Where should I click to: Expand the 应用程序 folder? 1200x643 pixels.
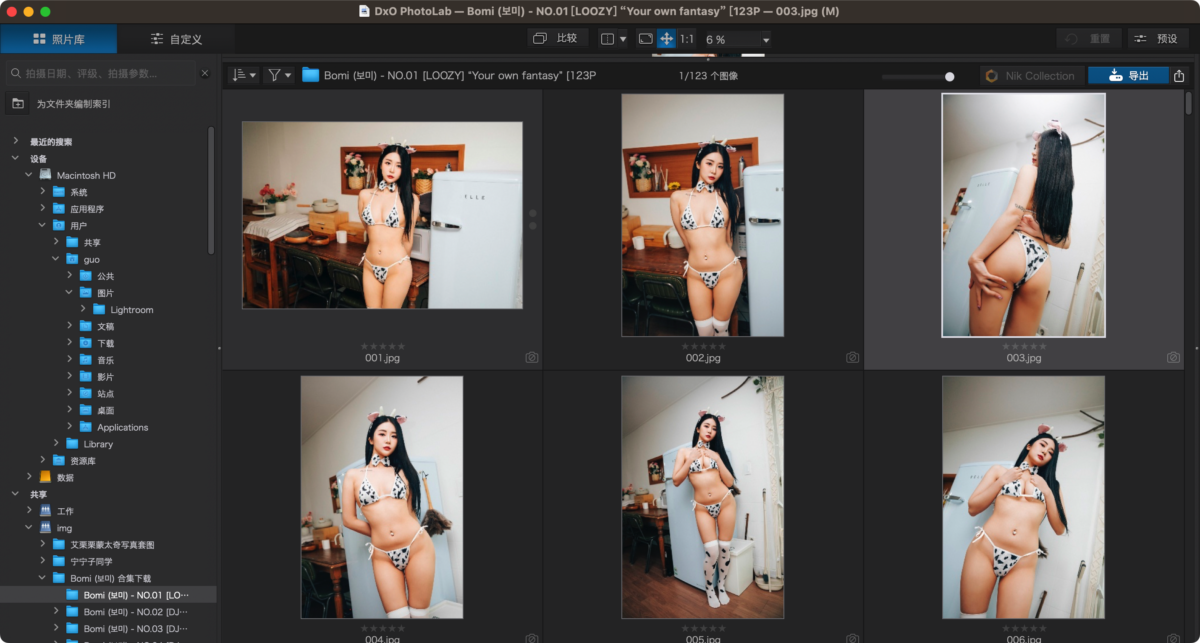point(43,208)
